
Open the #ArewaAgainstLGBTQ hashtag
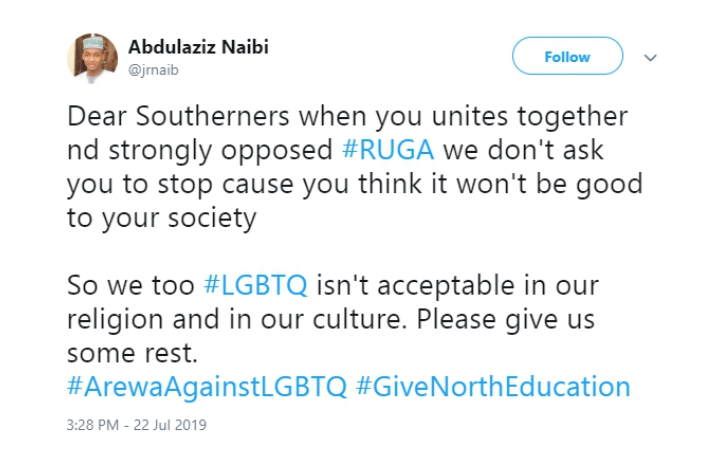click(206, 387)
